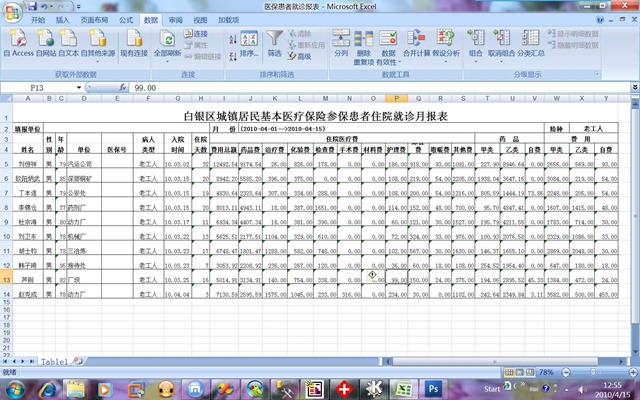Open 现有连接 existing connections
Image resolution: width=640 pixels, height=400 pixels.
click(133, 41)
